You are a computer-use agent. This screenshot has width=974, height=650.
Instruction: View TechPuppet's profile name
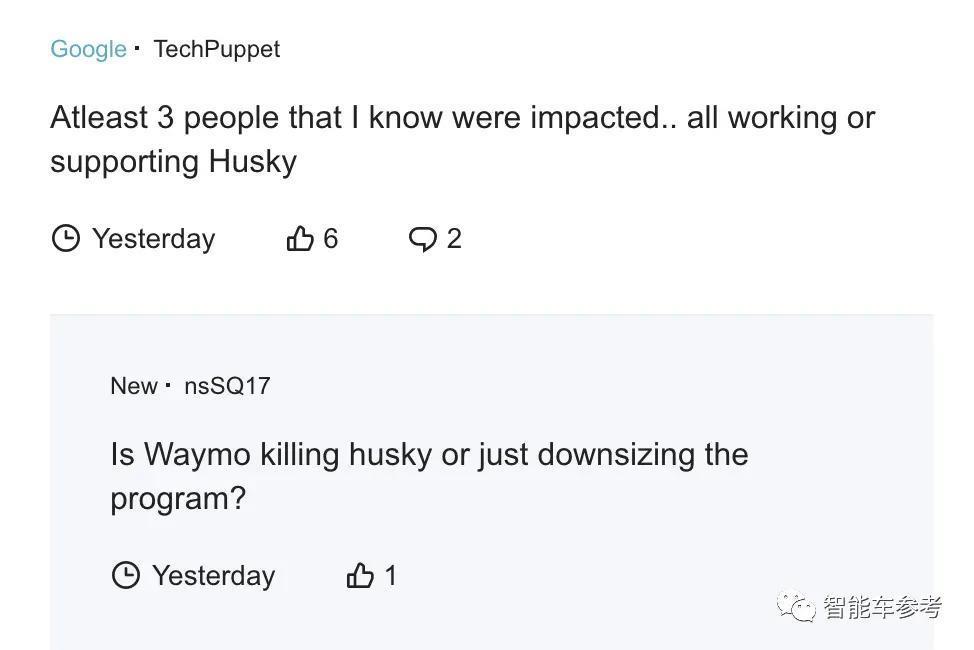pyautogui.click(x=216, y=48)
